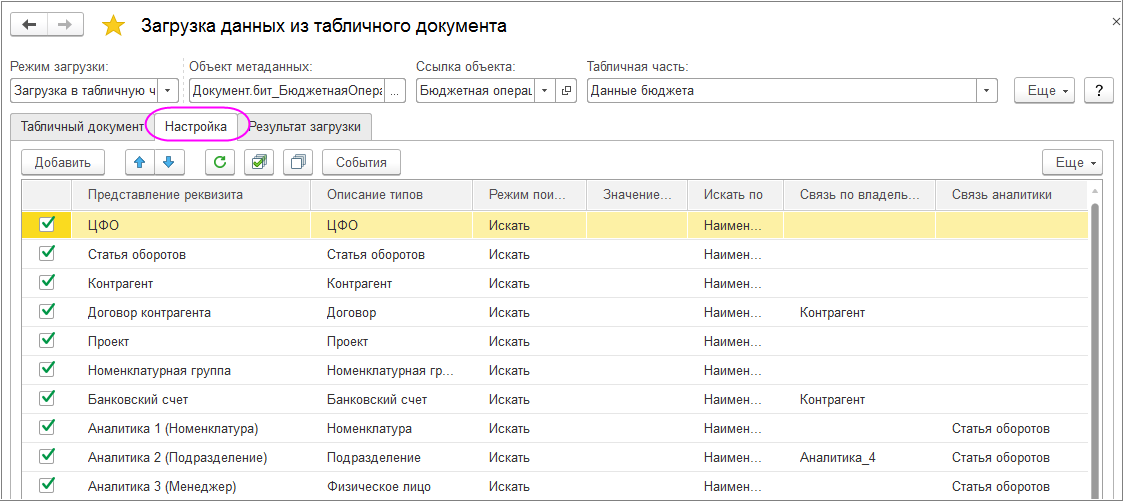Screen dimensions: 1123x501
Task: Move the row down with the blue arrow
Action: point(168,162)
